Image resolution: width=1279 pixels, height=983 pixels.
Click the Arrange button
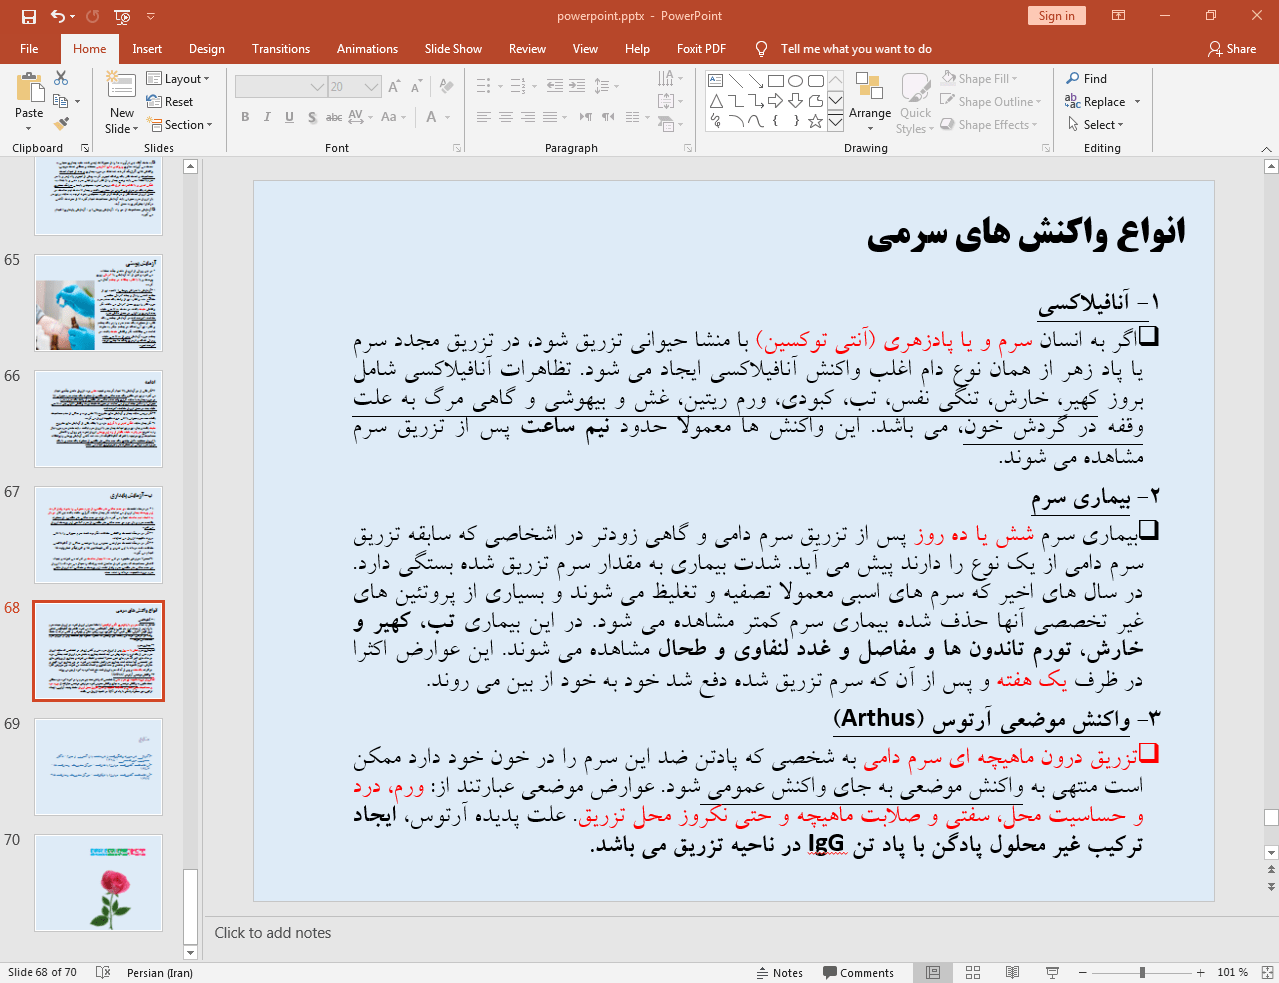tap(870, 101)
